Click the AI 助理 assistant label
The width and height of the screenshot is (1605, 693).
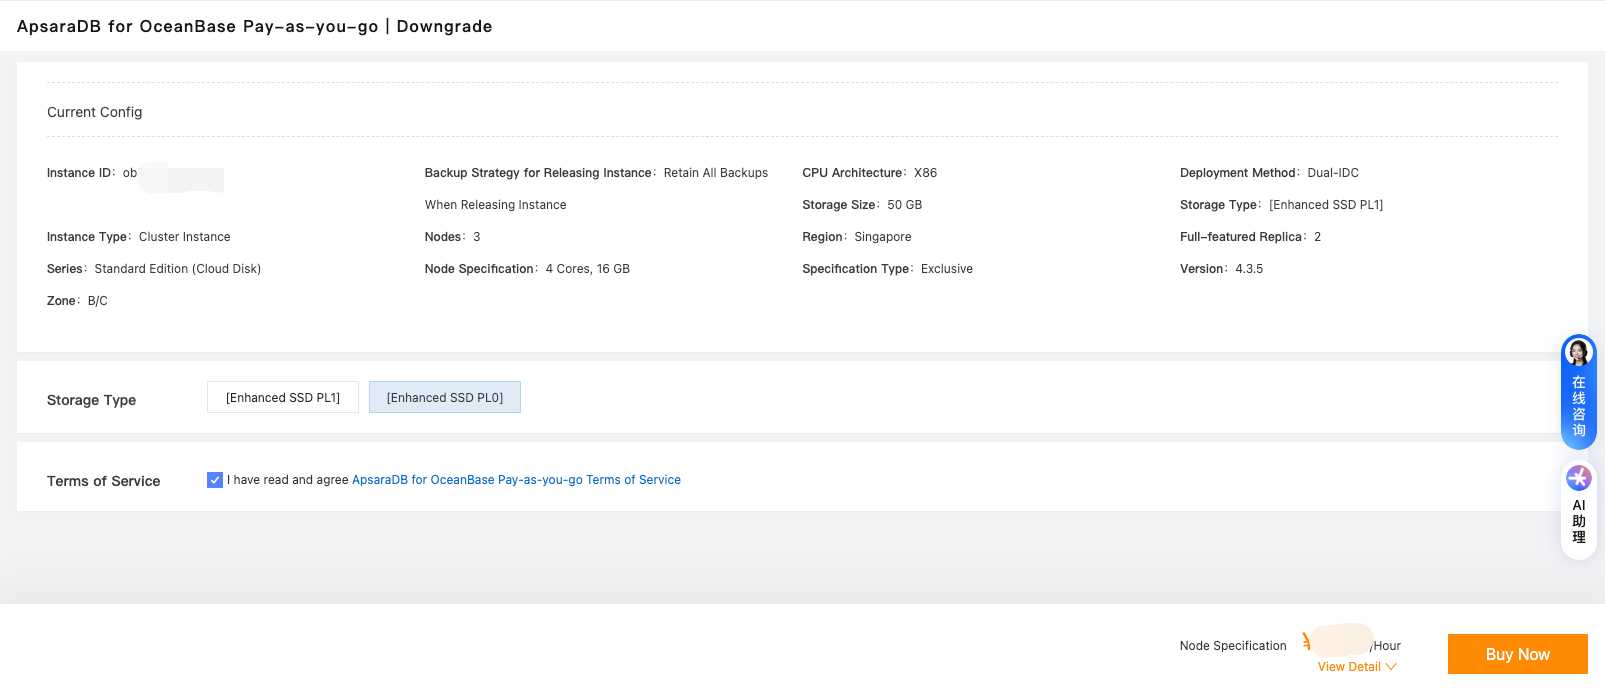click(1578, 522)
